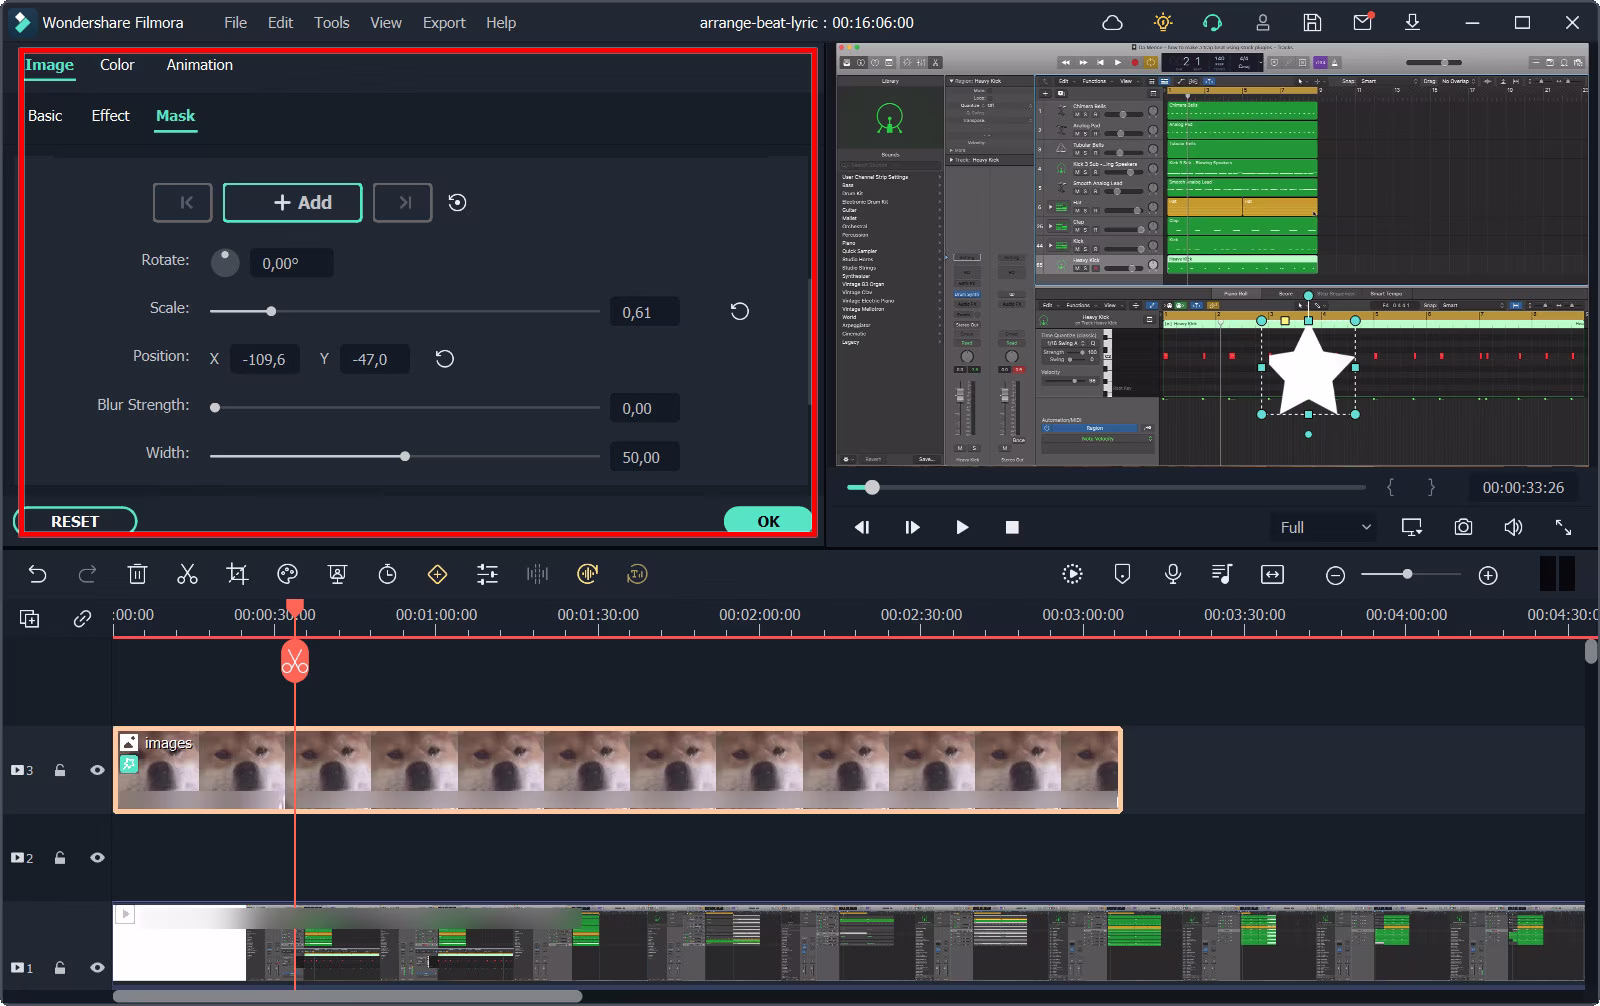This screenshot has height=1006, width=1600.
Task: Play the preview video
Action: coord(962,527)
